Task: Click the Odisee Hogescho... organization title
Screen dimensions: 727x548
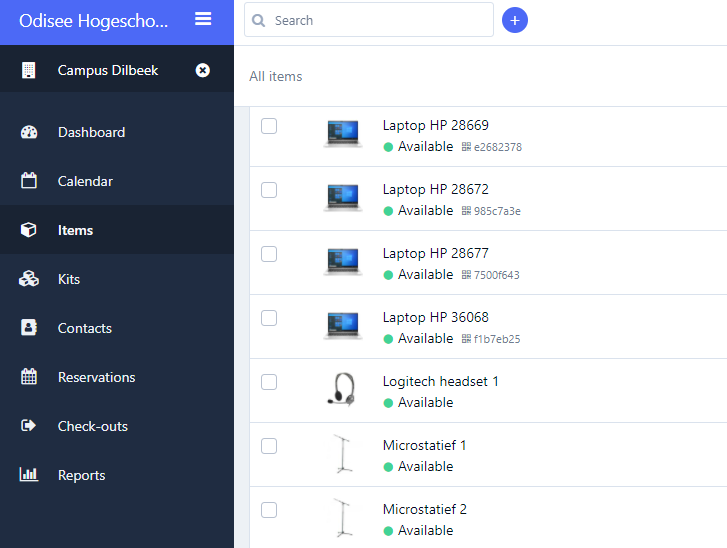Action: 93,21
